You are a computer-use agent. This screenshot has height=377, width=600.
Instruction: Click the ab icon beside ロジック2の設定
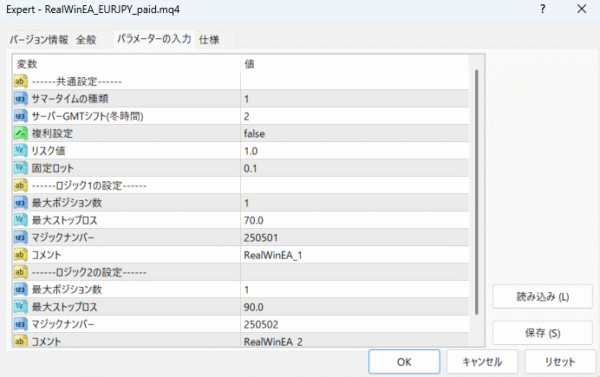[x=20, y=272]
